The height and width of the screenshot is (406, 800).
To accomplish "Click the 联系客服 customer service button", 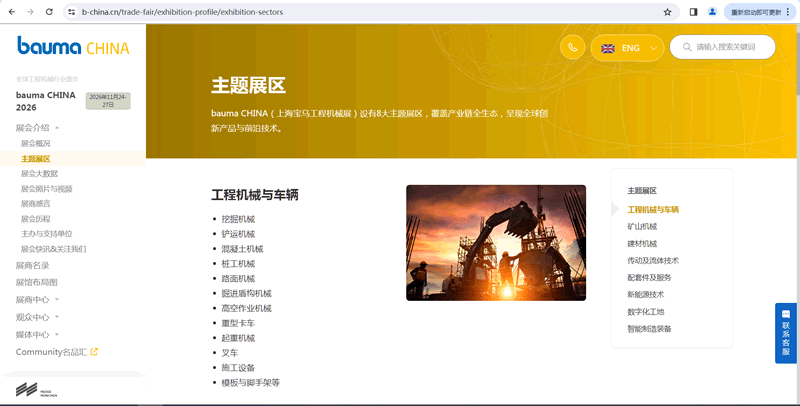I will click(786, 333).
